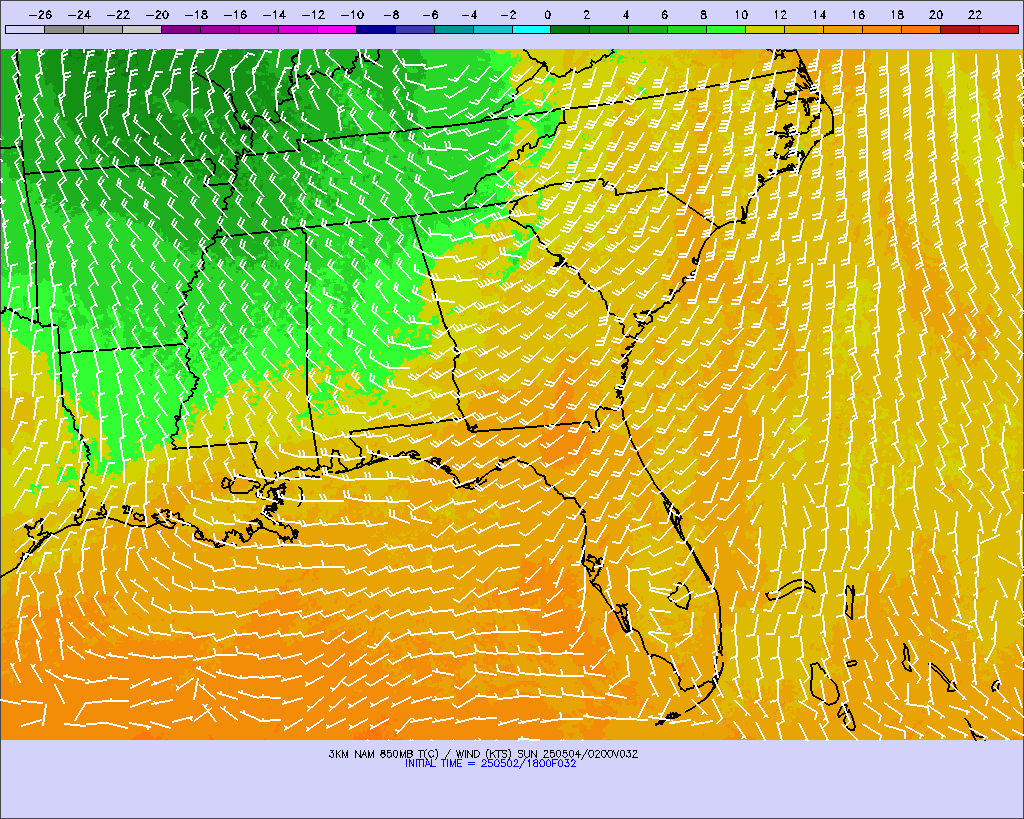1024x819 pixels.
Task: Click the blue 'INITIAL TIME = 250502/1800F032' text
Action: pos(490,763)
